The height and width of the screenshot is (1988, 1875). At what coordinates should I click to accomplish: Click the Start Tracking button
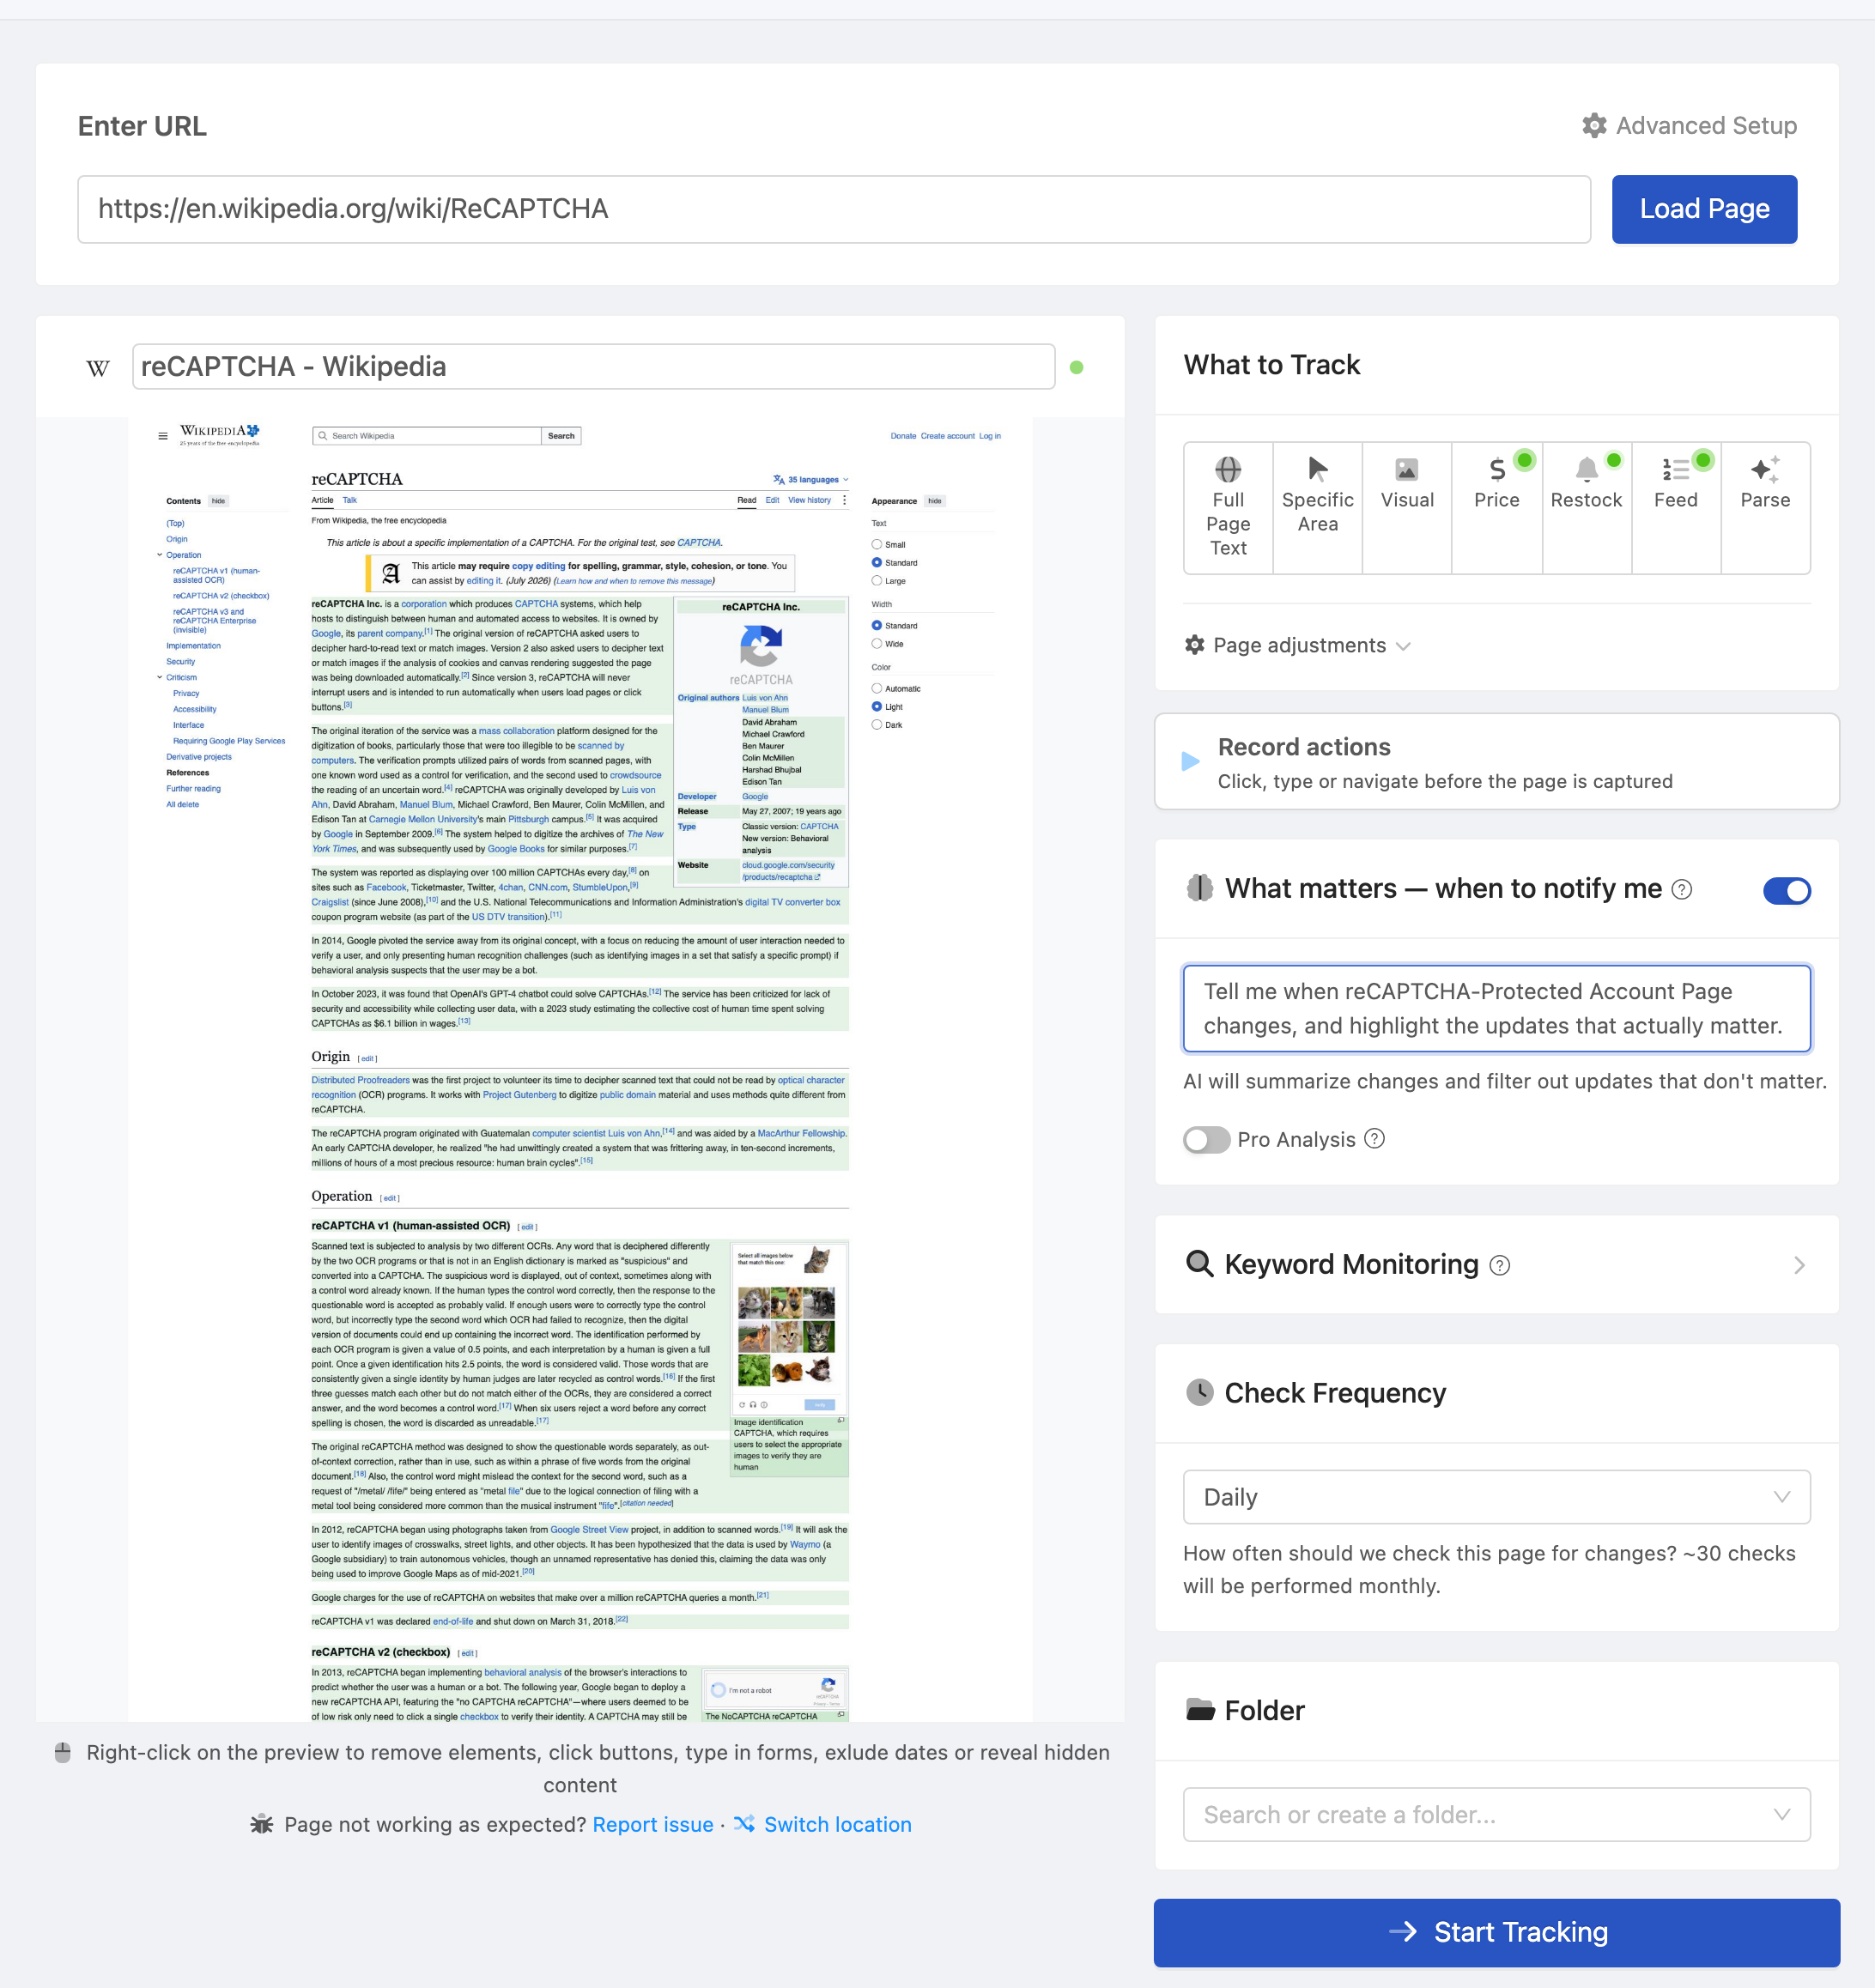click(x=1496, y=1932)
